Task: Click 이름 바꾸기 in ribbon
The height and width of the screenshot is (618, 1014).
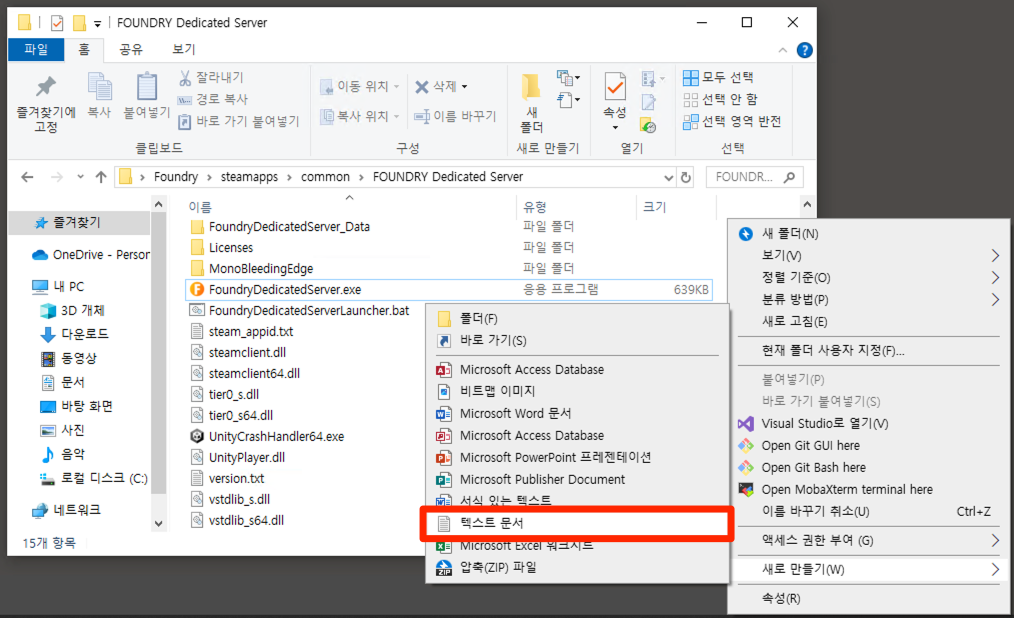Action: (455, 116)
